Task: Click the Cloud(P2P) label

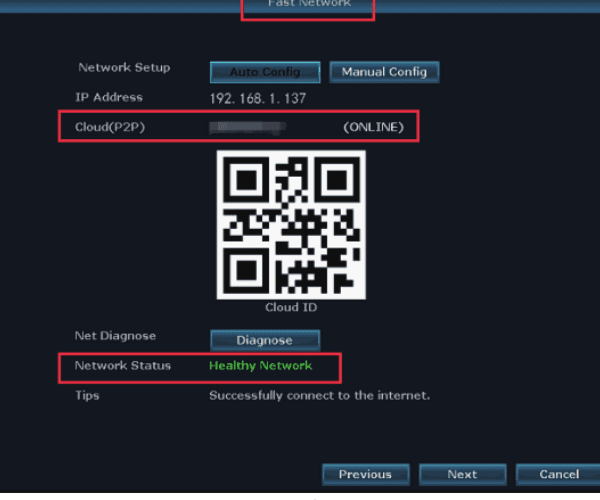Action: (x=110, y=127)
